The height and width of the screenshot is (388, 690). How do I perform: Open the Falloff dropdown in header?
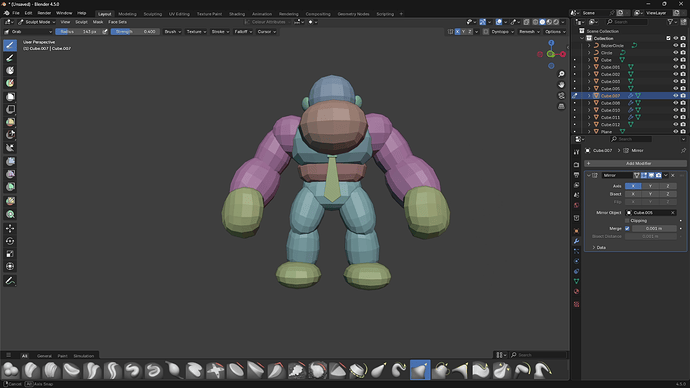243,32
